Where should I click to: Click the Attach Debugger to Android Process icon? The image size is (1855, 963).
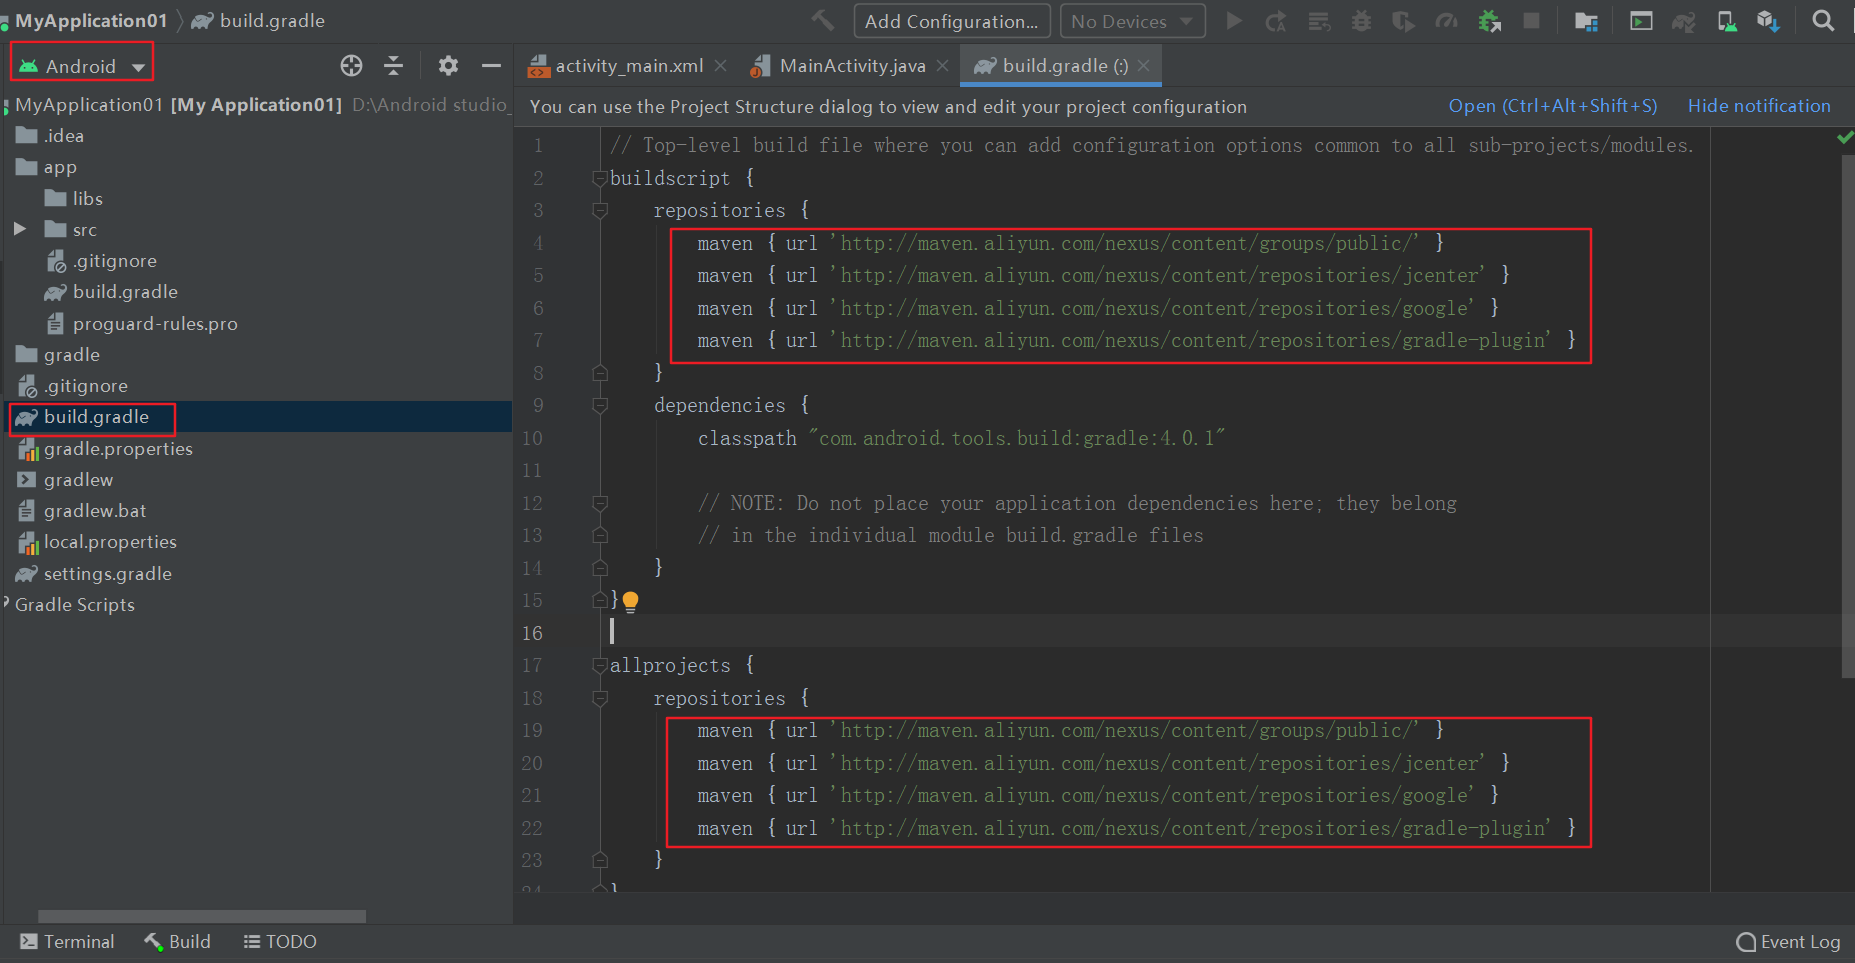pos(1490,21)
